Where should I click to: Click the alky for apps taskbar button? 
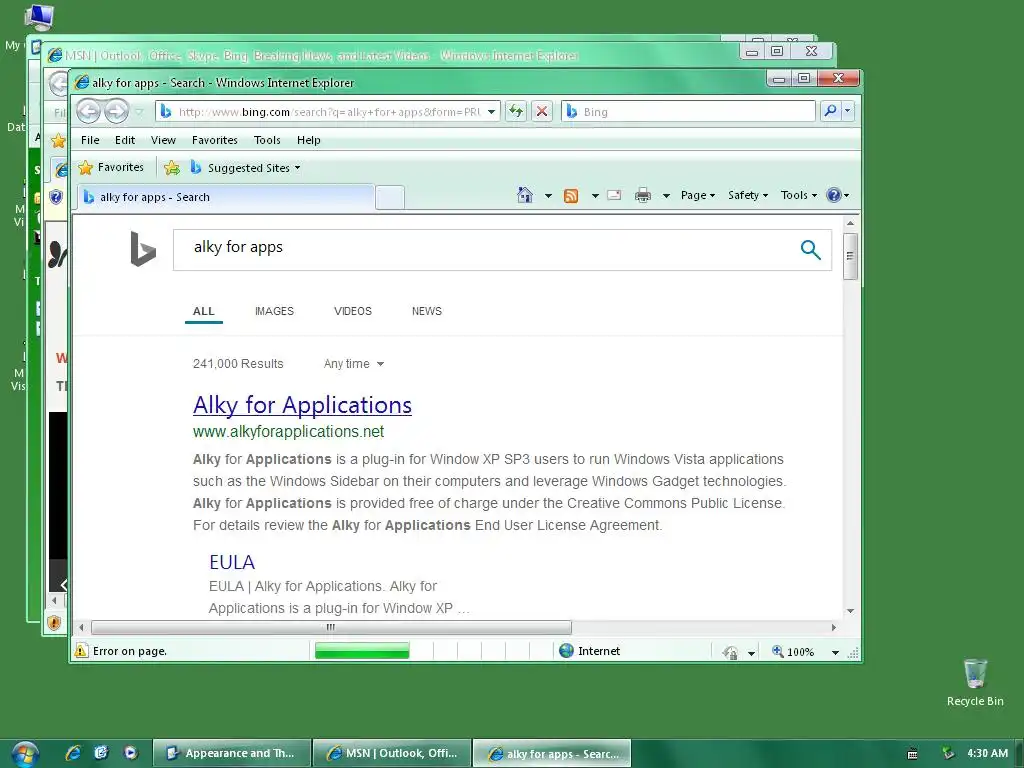[x=552, y=753]
